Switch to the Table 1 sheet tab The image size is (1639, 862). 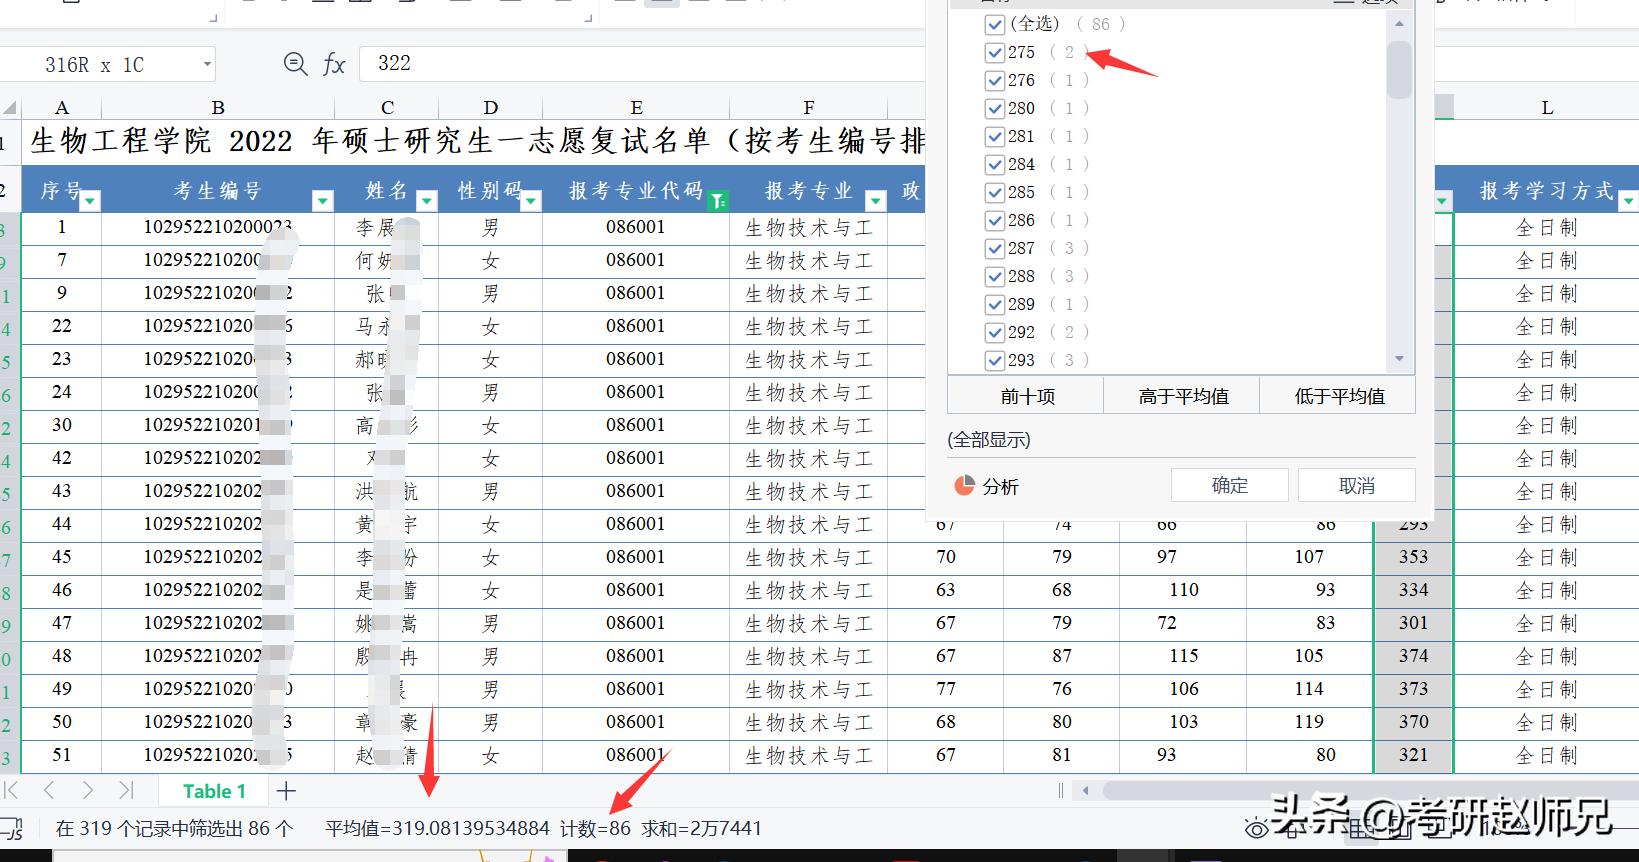pyautogui.click(x=214, y=791)
